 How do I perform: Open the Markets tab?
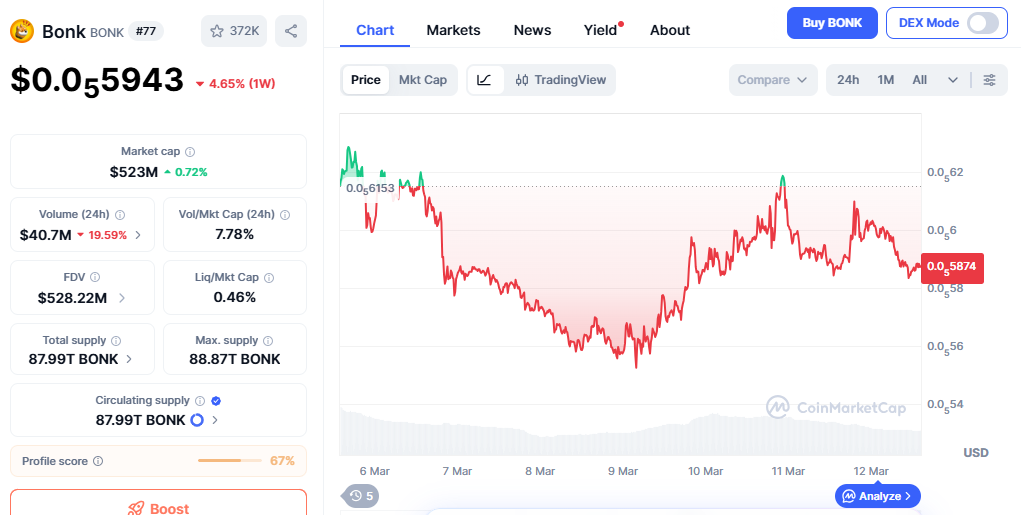(453, 30)
